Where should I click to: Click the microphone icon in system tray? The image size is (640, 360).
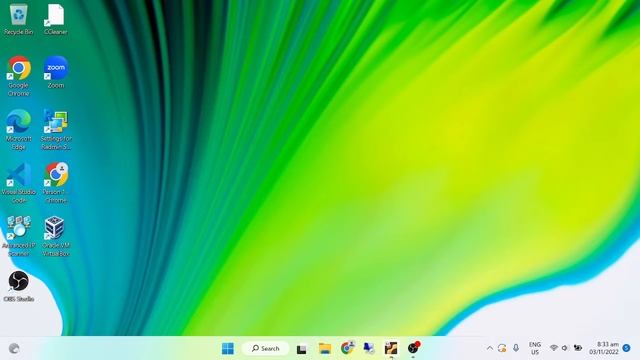pyautogui.click(x=516, y=348)
